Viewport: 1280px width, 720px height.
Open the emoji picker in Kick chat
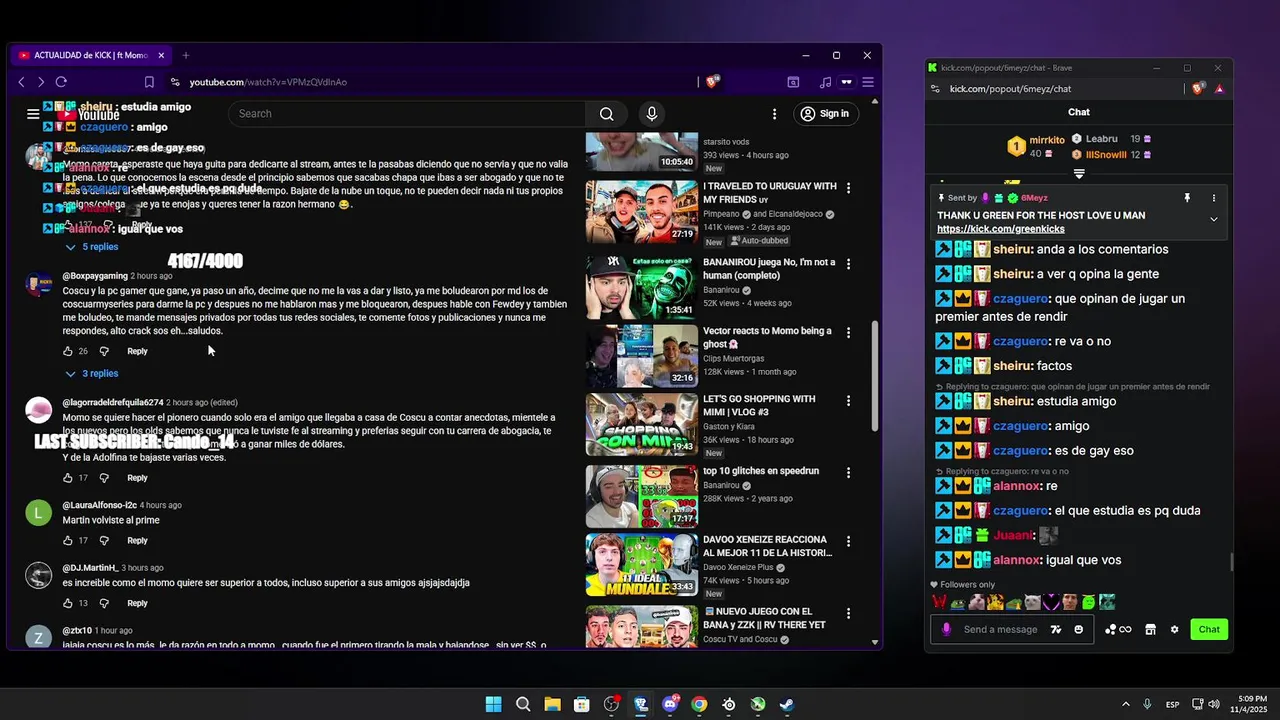click(x=1079, y=630)
